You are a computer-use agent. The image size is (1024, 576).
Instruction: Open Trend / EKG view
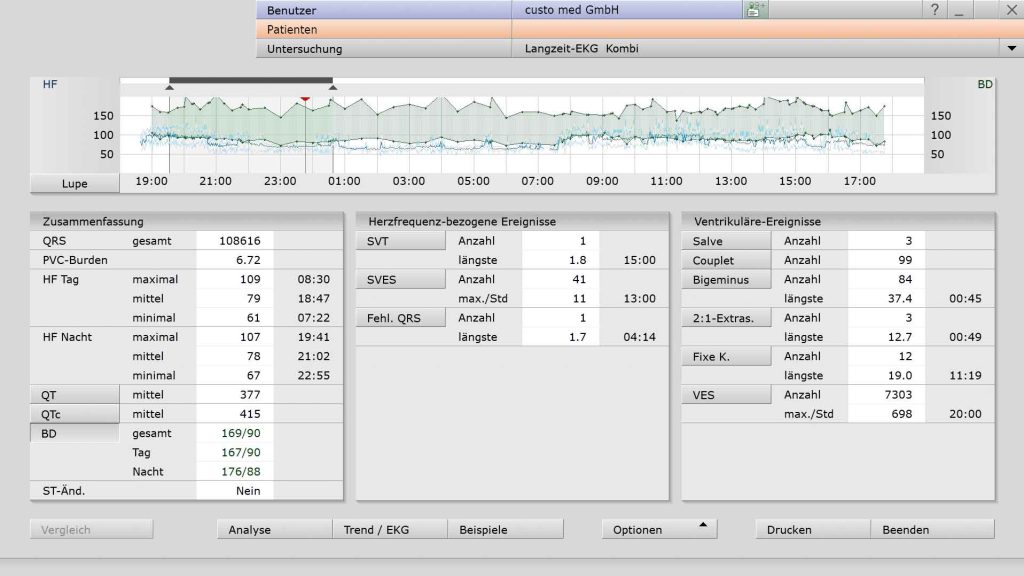click(x=390, y=530)
